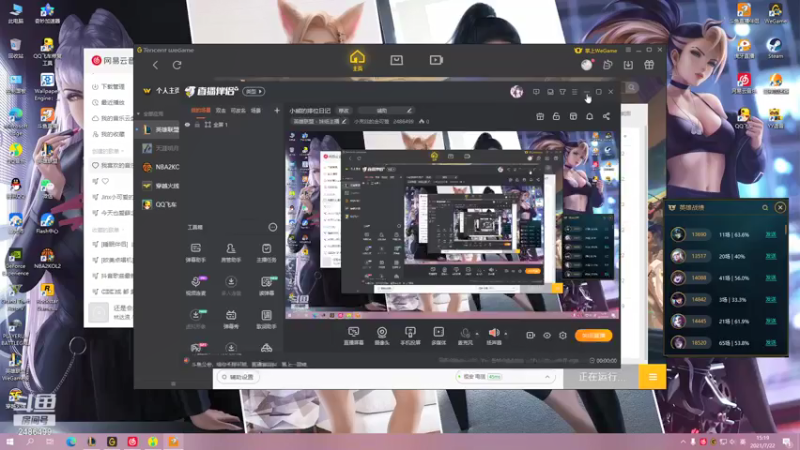The width and height of the screenshot is (800, 450).
Task: Add a 手机投屏 phone cast source
Action: pyautogui.click(x=410, y=336)
